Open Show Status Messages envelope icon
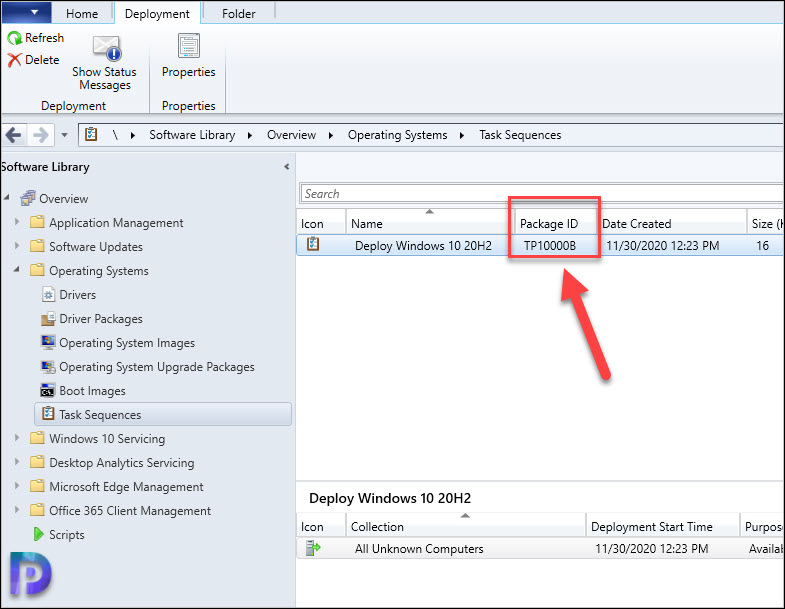785x609 pixels. tap(107, 48)
